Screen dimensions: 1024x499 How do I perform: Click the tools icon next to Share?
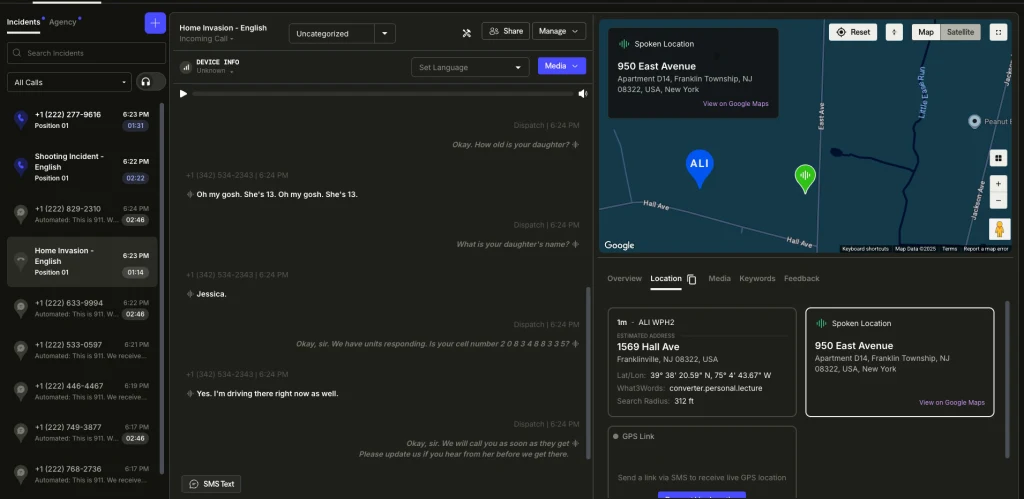(466, 32)
